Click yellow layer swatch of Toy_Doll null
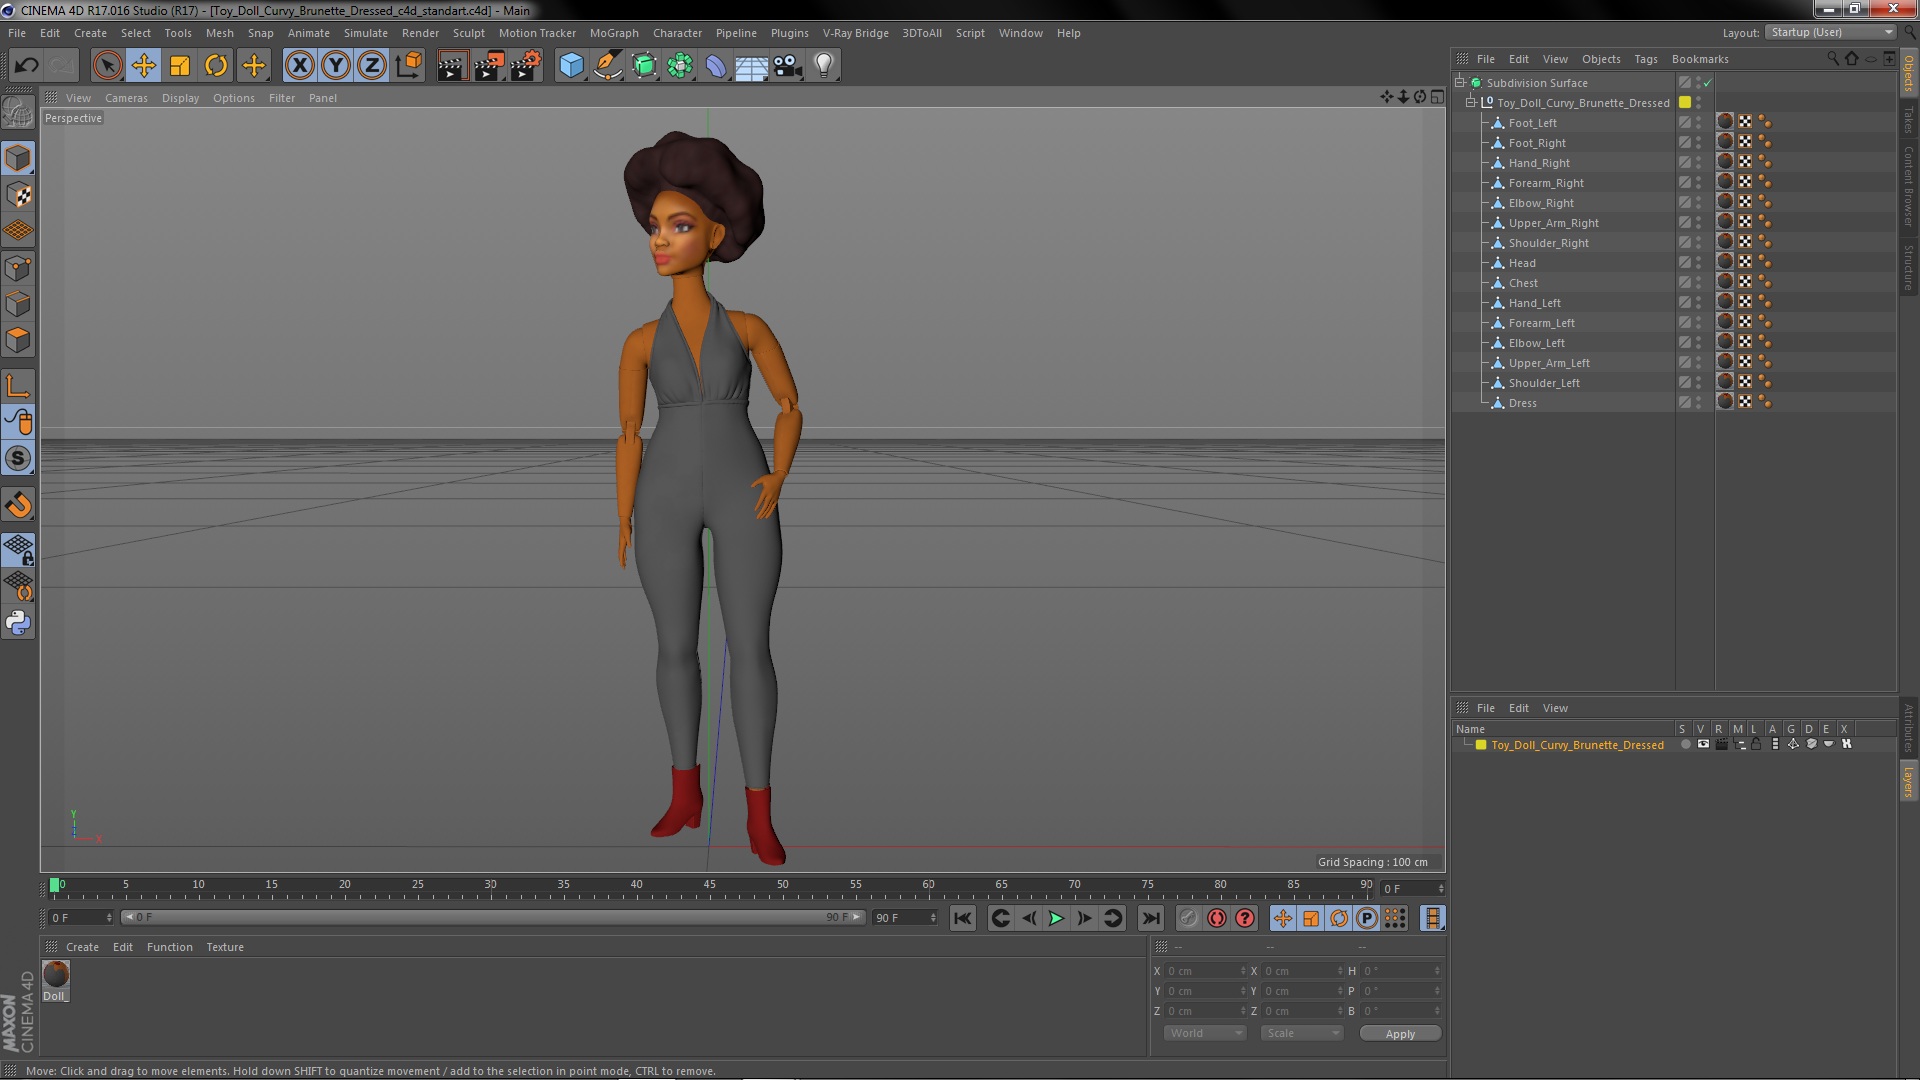 [1685, 103]
